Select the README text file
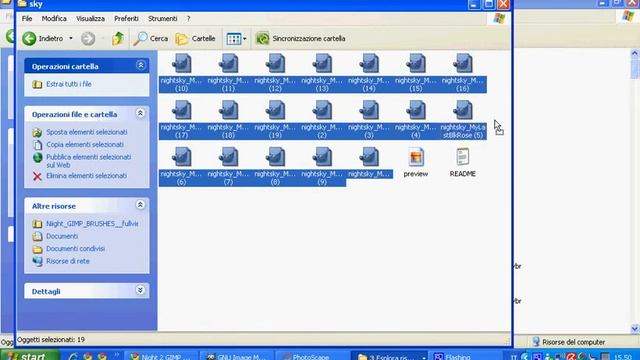The image size is (640, 360). click(x=462, y=162)
